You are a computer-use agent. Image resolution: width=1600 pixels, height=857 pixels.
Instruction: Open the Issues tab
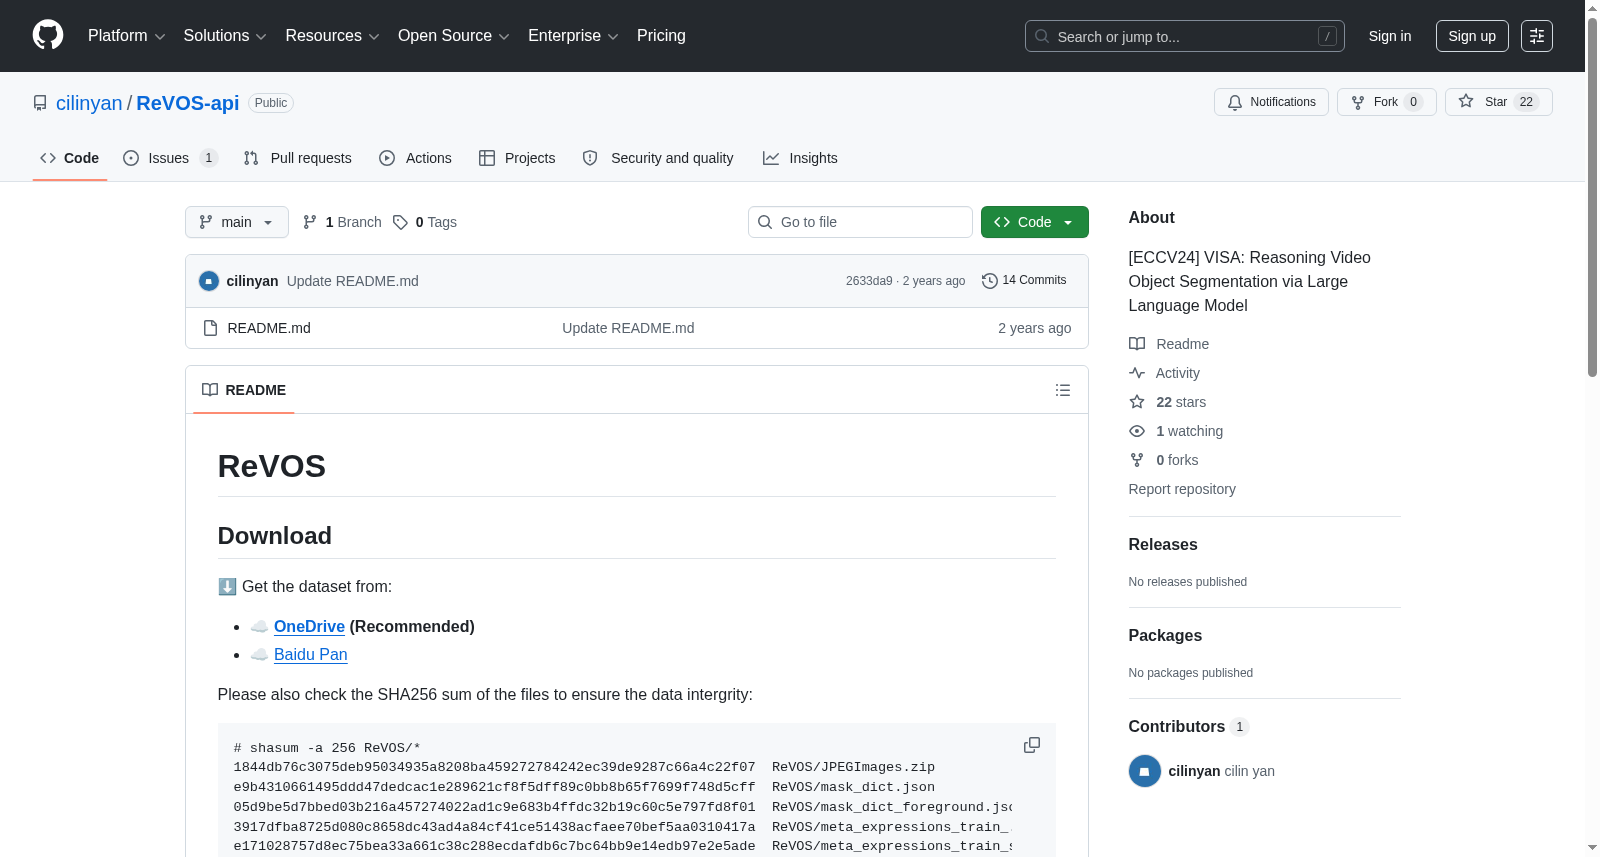coord(170,158)
